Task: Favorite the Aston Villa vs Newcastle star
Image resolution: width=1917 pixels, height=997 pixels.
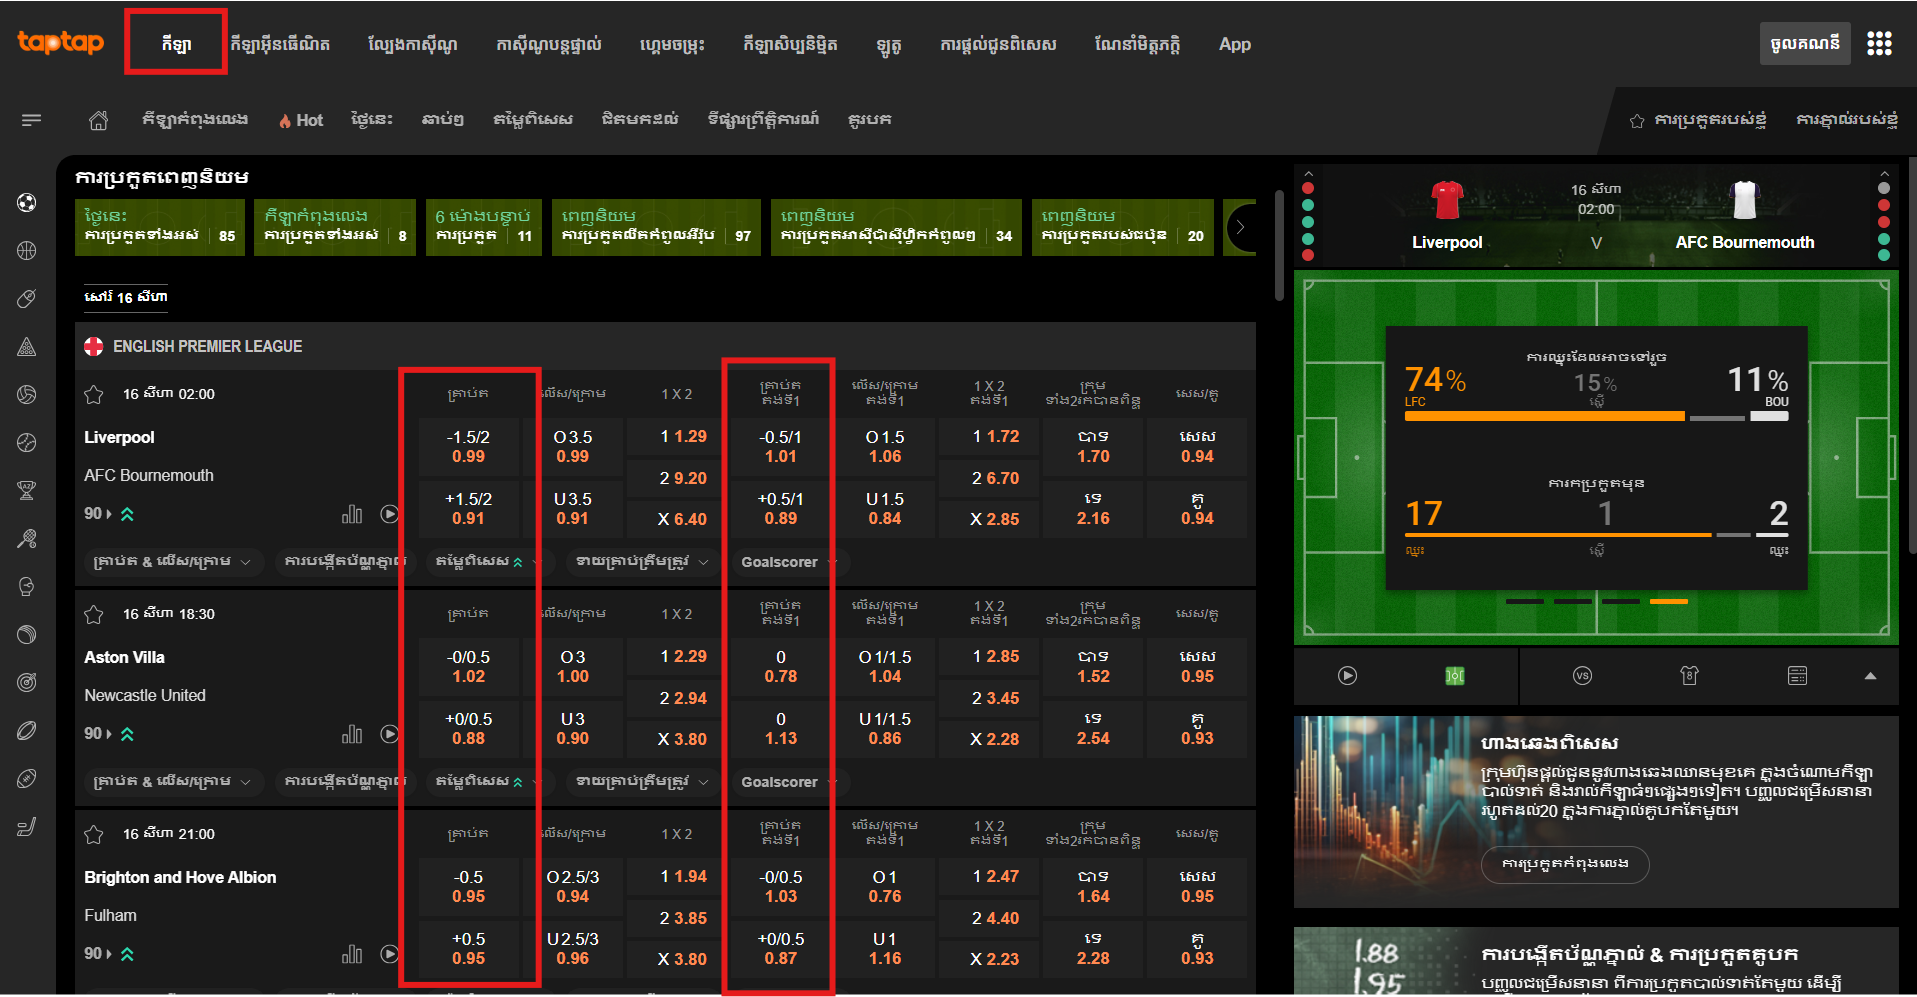Action: coord(94,614)
